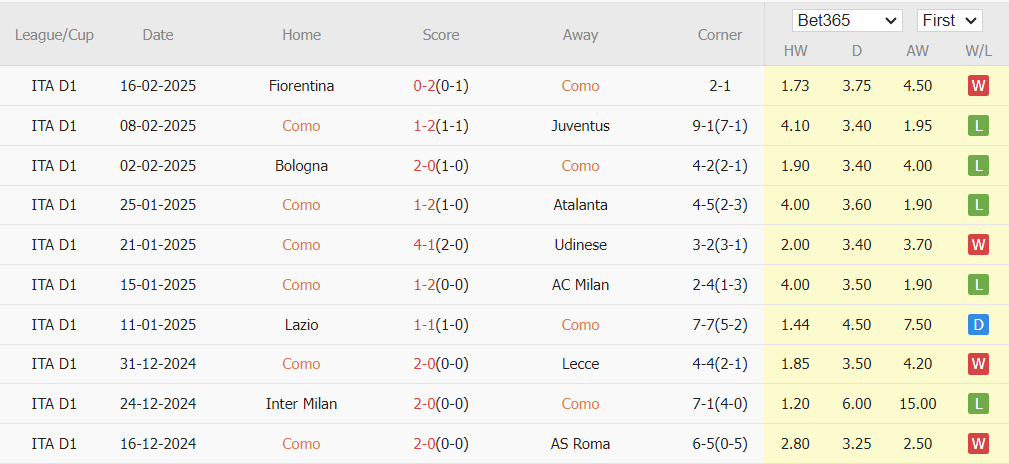
Task: Click the 15.00 away odds for Inter Milan
Action: pyautogui.click(x=918, y=404)
